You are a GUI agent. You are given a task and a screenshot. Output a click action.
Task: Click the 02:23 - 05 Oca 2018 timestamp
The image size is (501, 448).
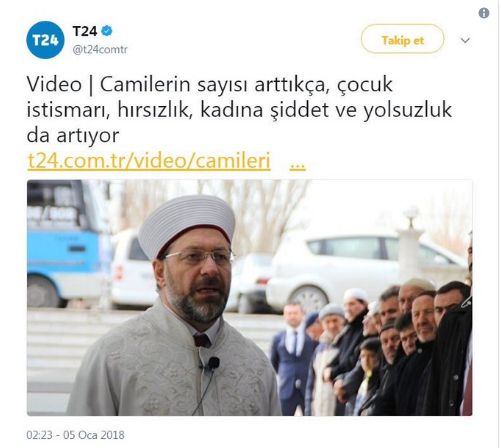[75, 435]
